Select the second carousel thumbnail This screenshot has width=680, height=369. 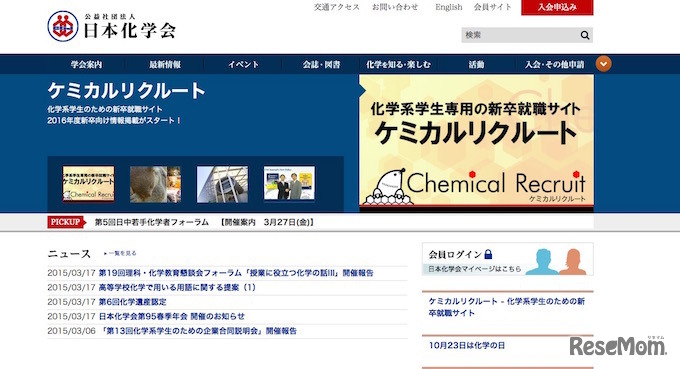click(155, 184)
